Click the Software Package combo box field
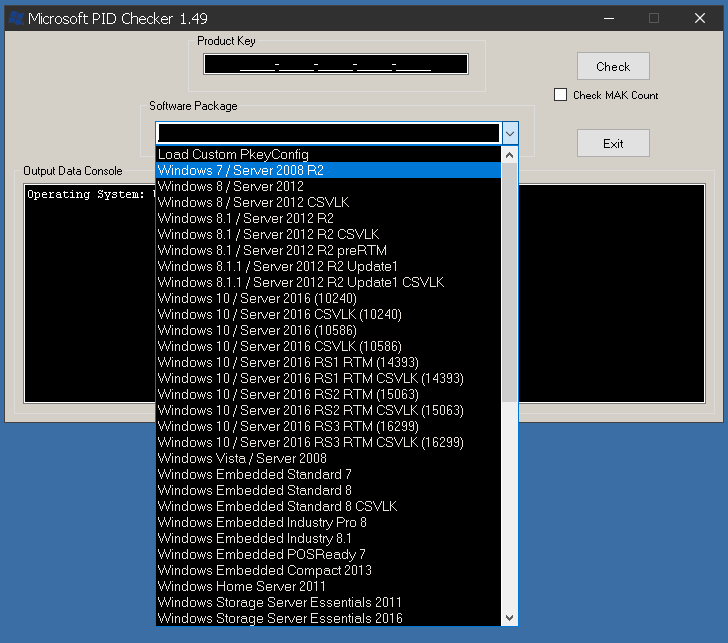The width and height of the screenshot is (728, 643). click(x=329, y=134)
